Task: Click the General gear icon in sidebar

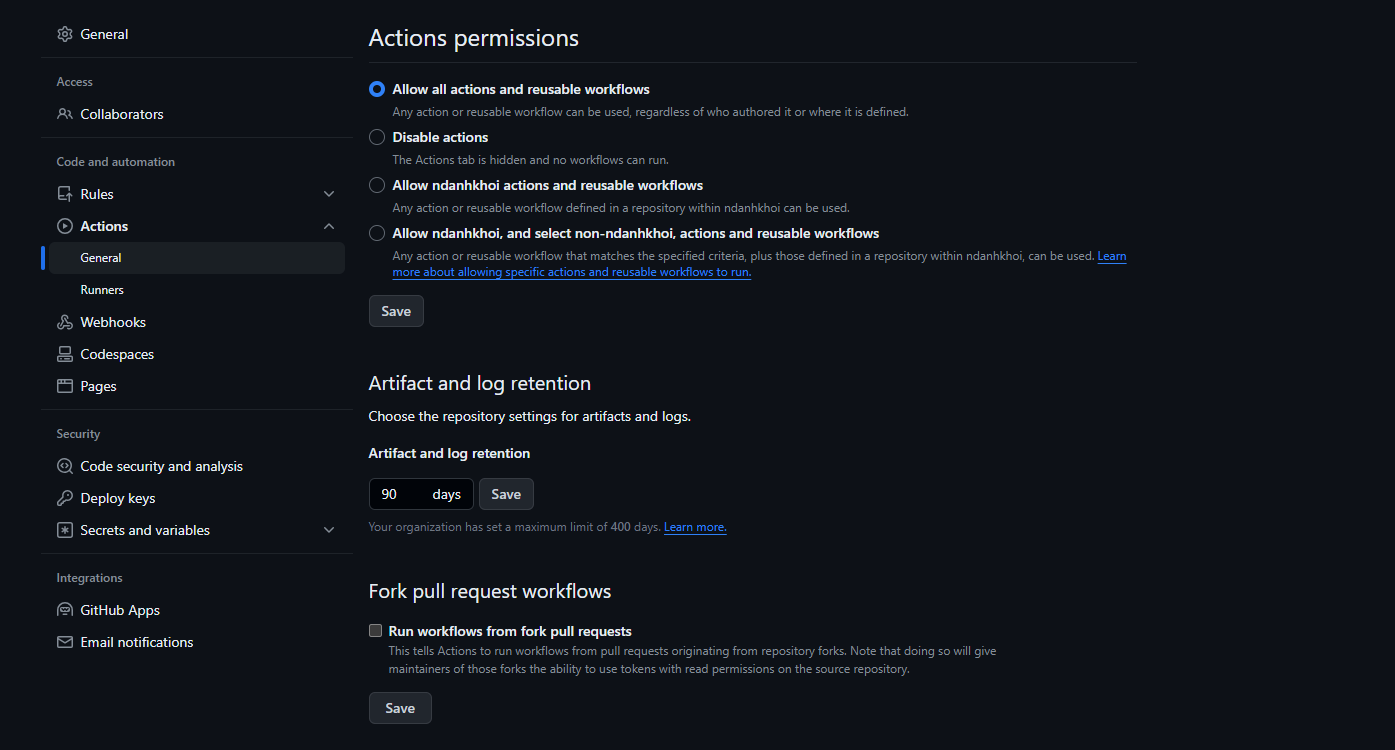Action: point(65,34)
